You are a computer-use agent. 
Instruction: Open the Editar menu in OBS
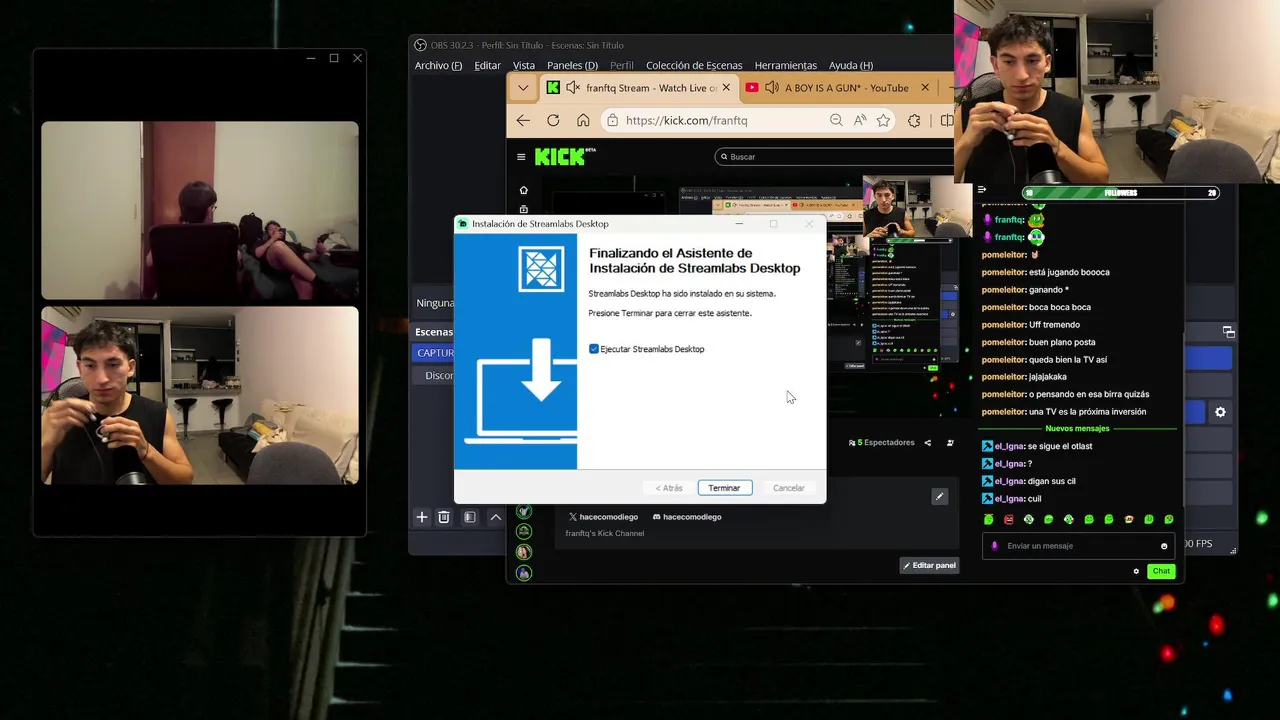(487, 65)
